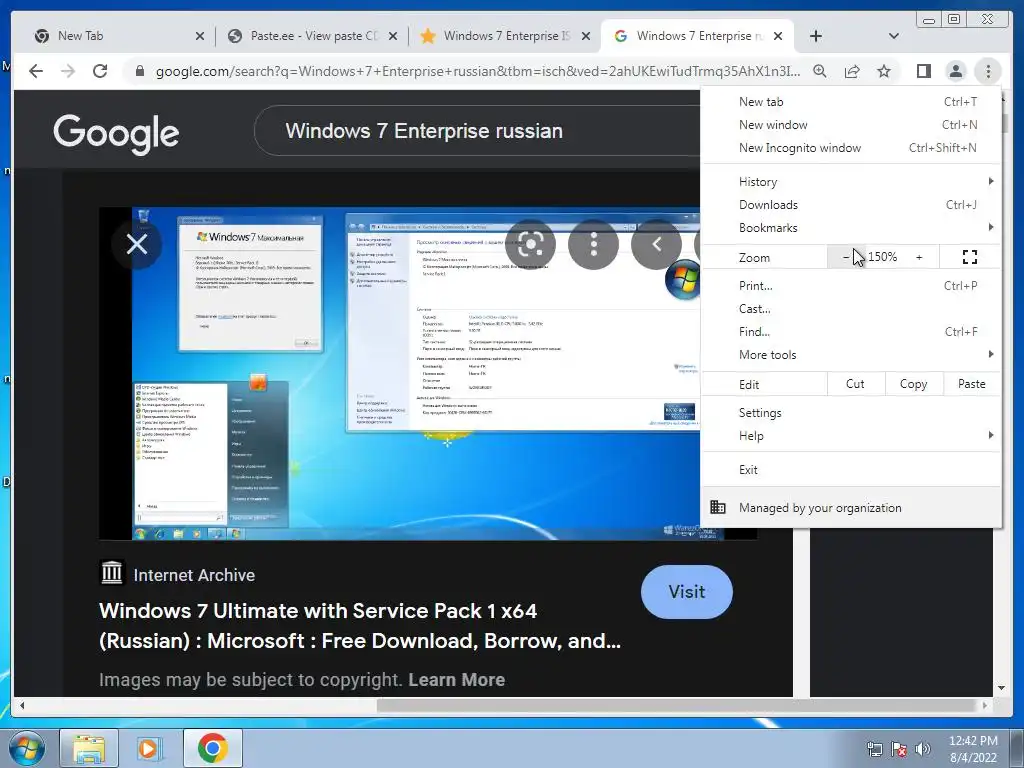The image size is (1024, 768).
Task: Click the volume speaker tray icon
Action: point(922,749)
